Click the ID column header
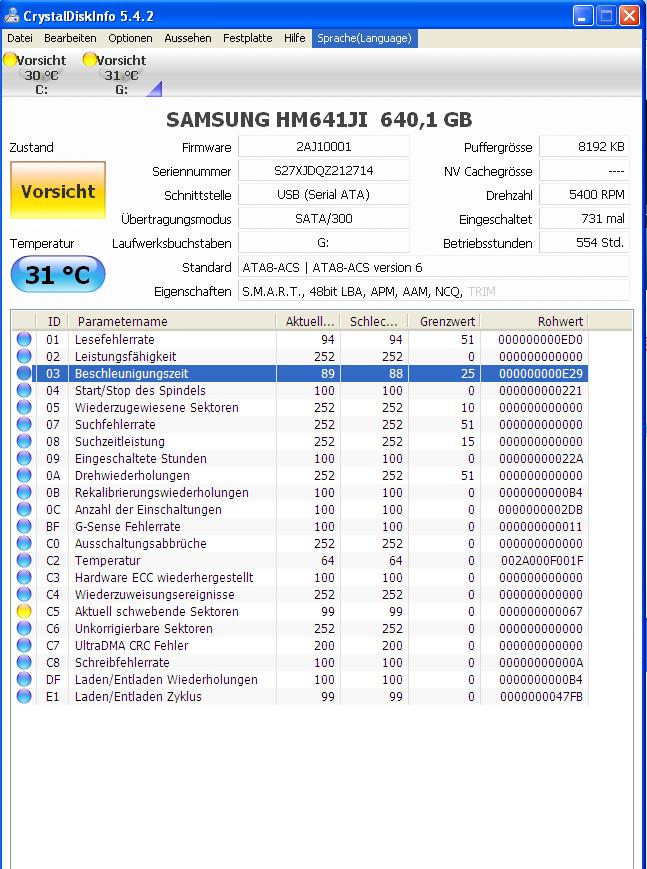647x869 pixels. pyautogui.click(x=52, y=321)
